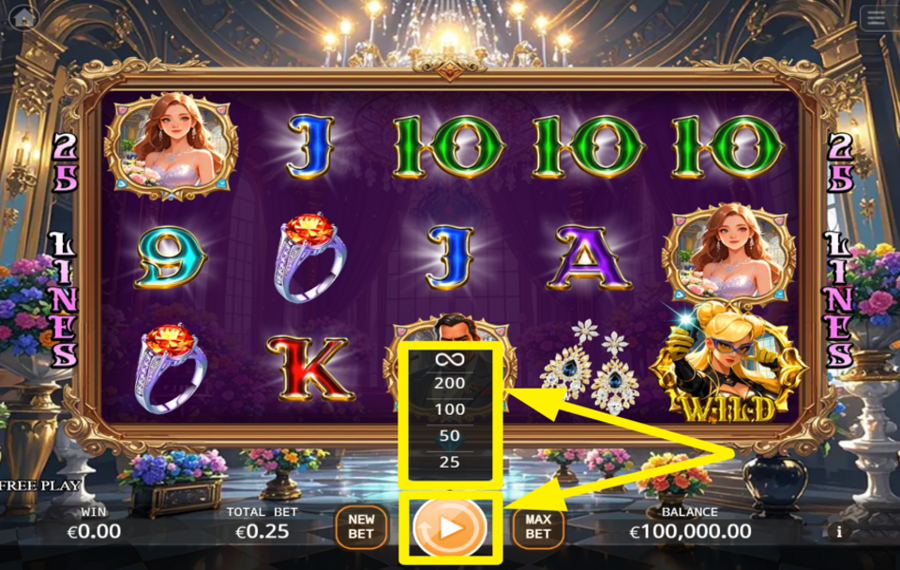900x570 pixels.
Task: Click the purple A symbol
Action: (588, 257)
